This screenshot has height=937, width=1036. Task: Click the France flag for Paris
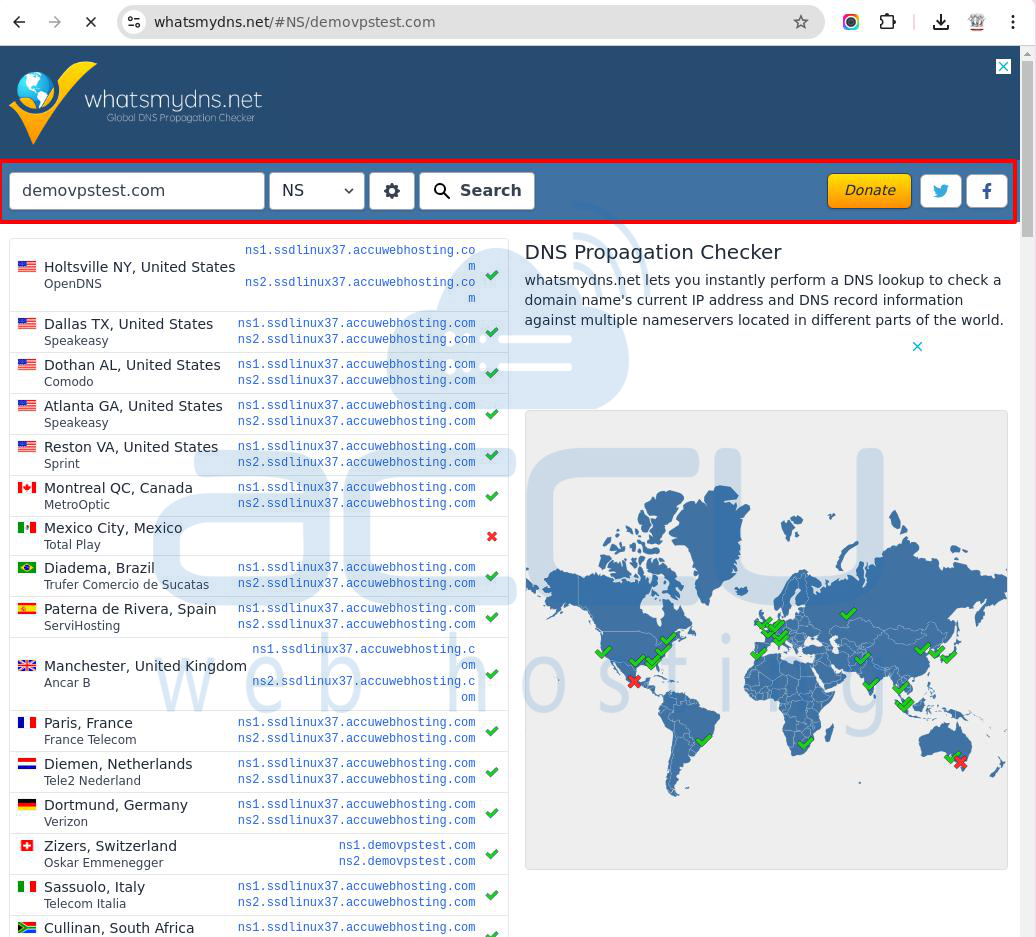(27, 722)
